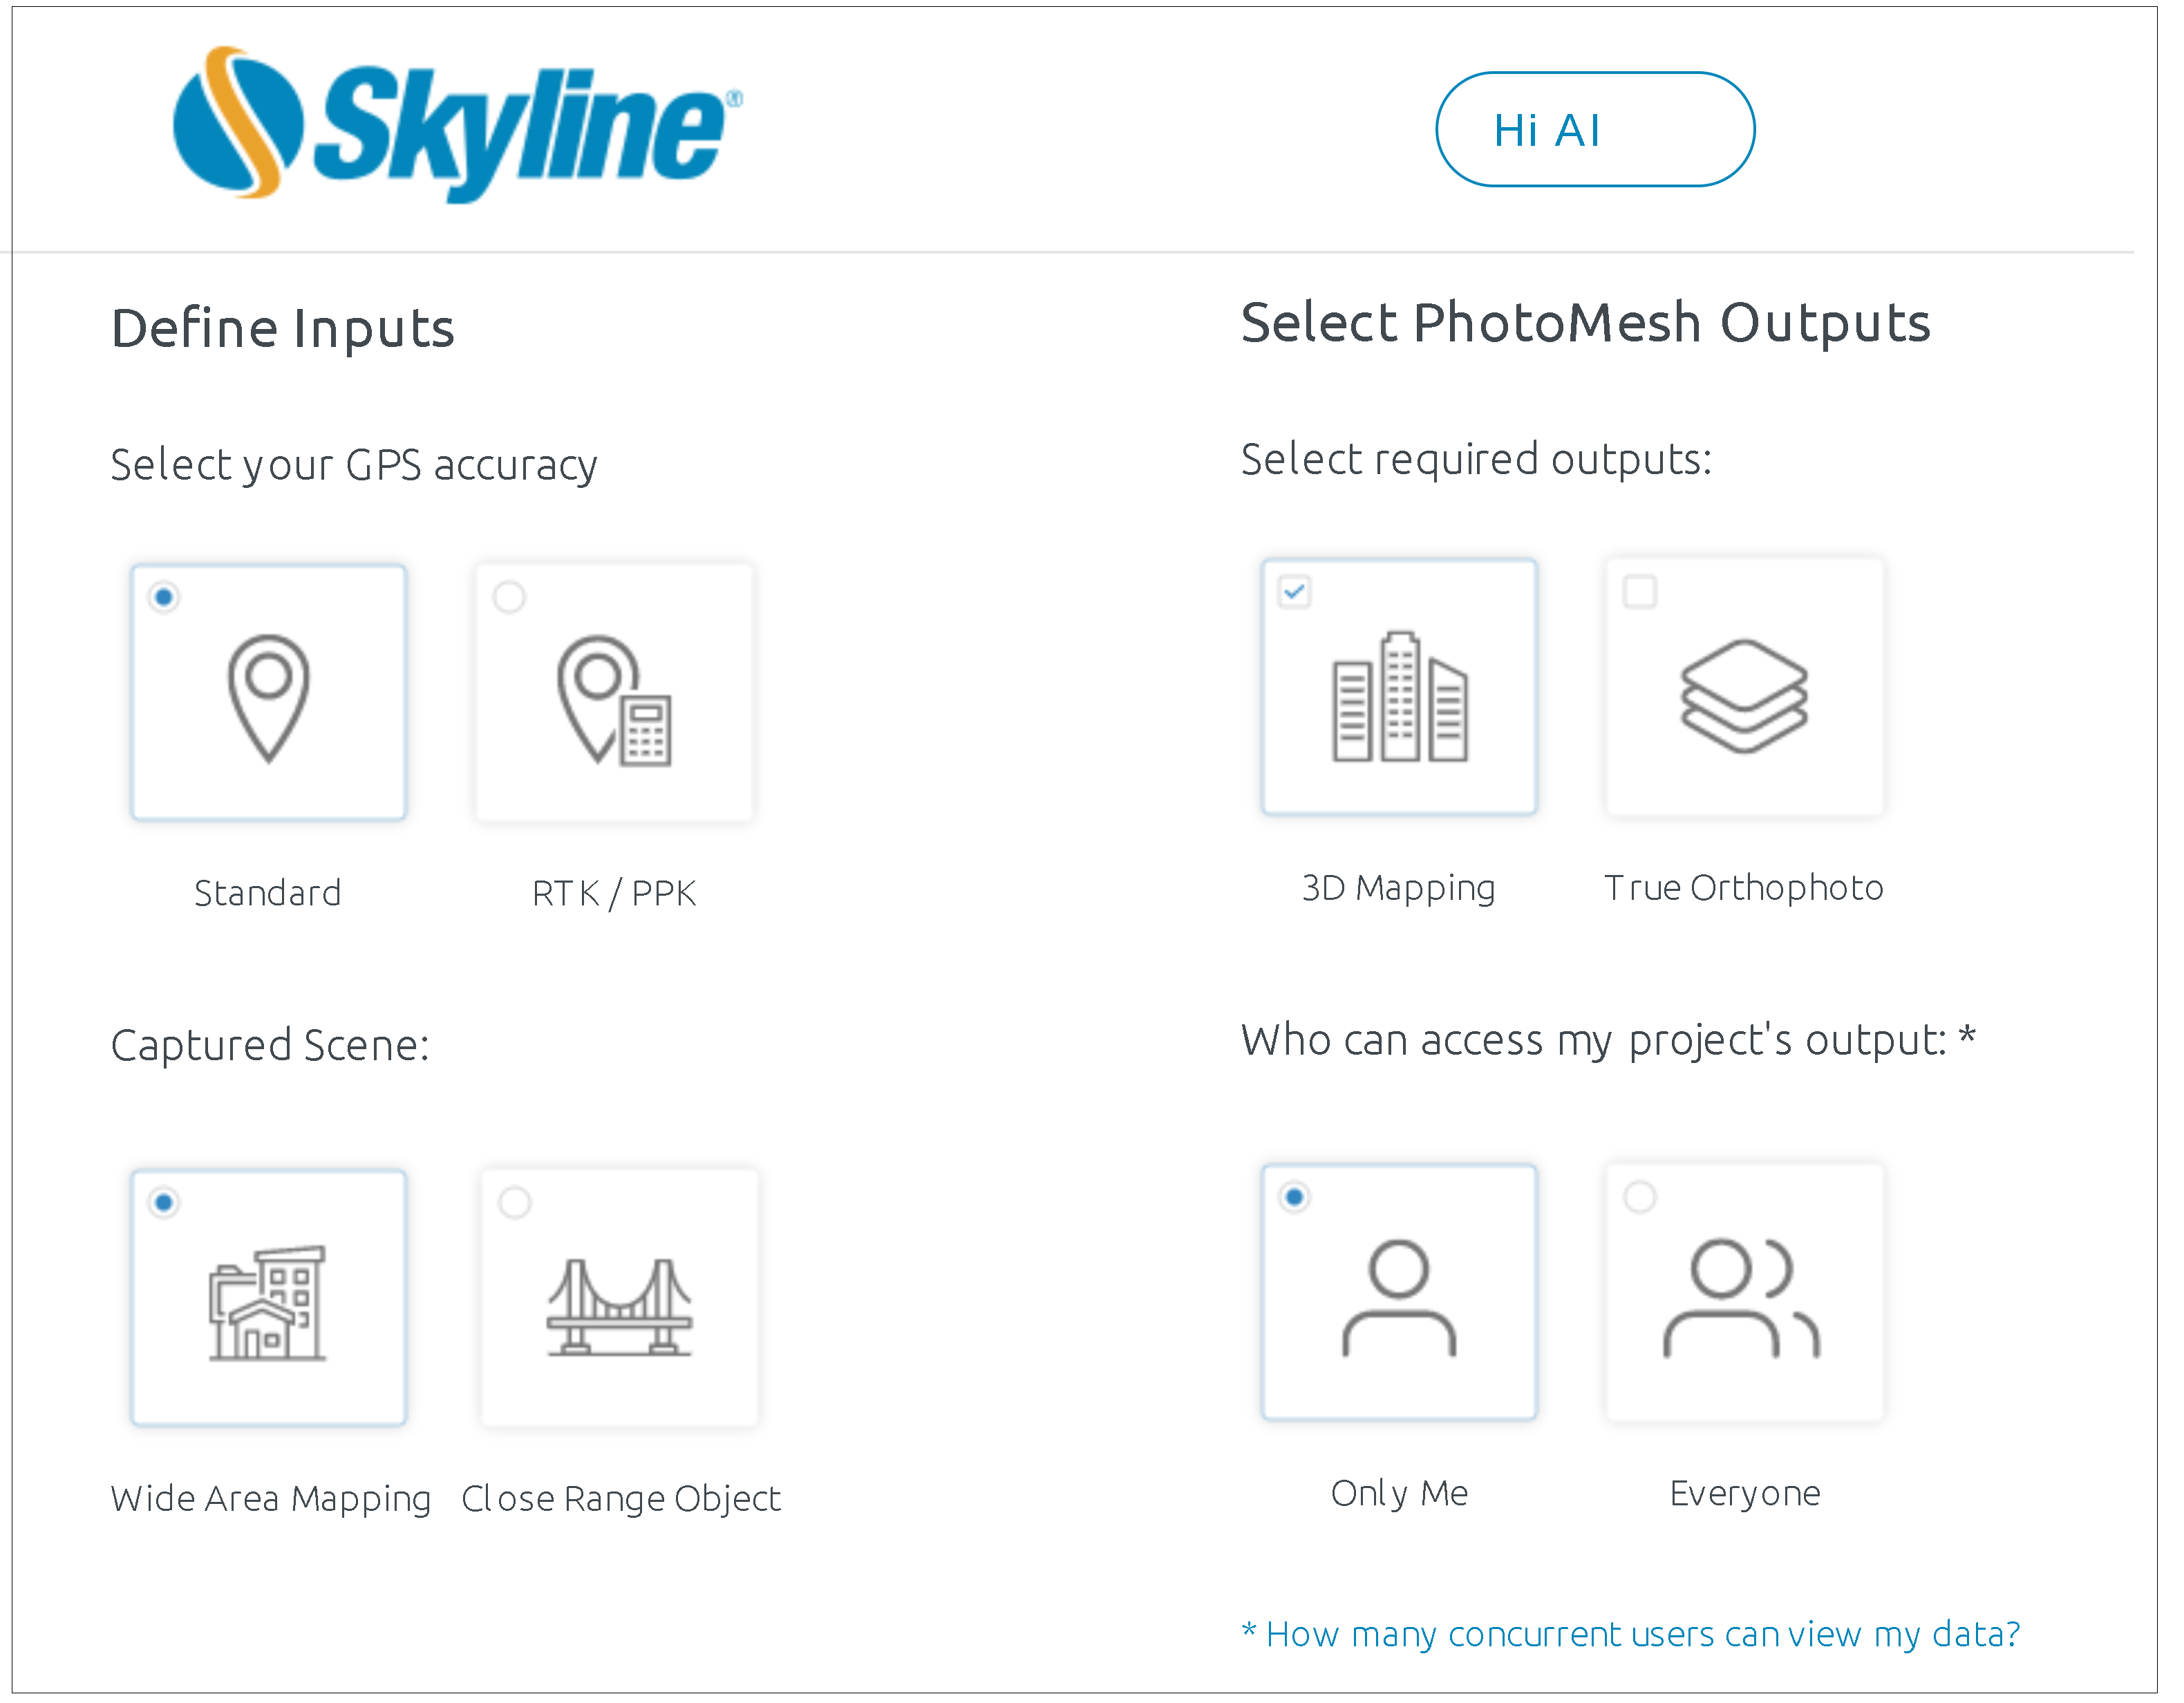Click the Only Me single person icon

tap(1399, 1298)
